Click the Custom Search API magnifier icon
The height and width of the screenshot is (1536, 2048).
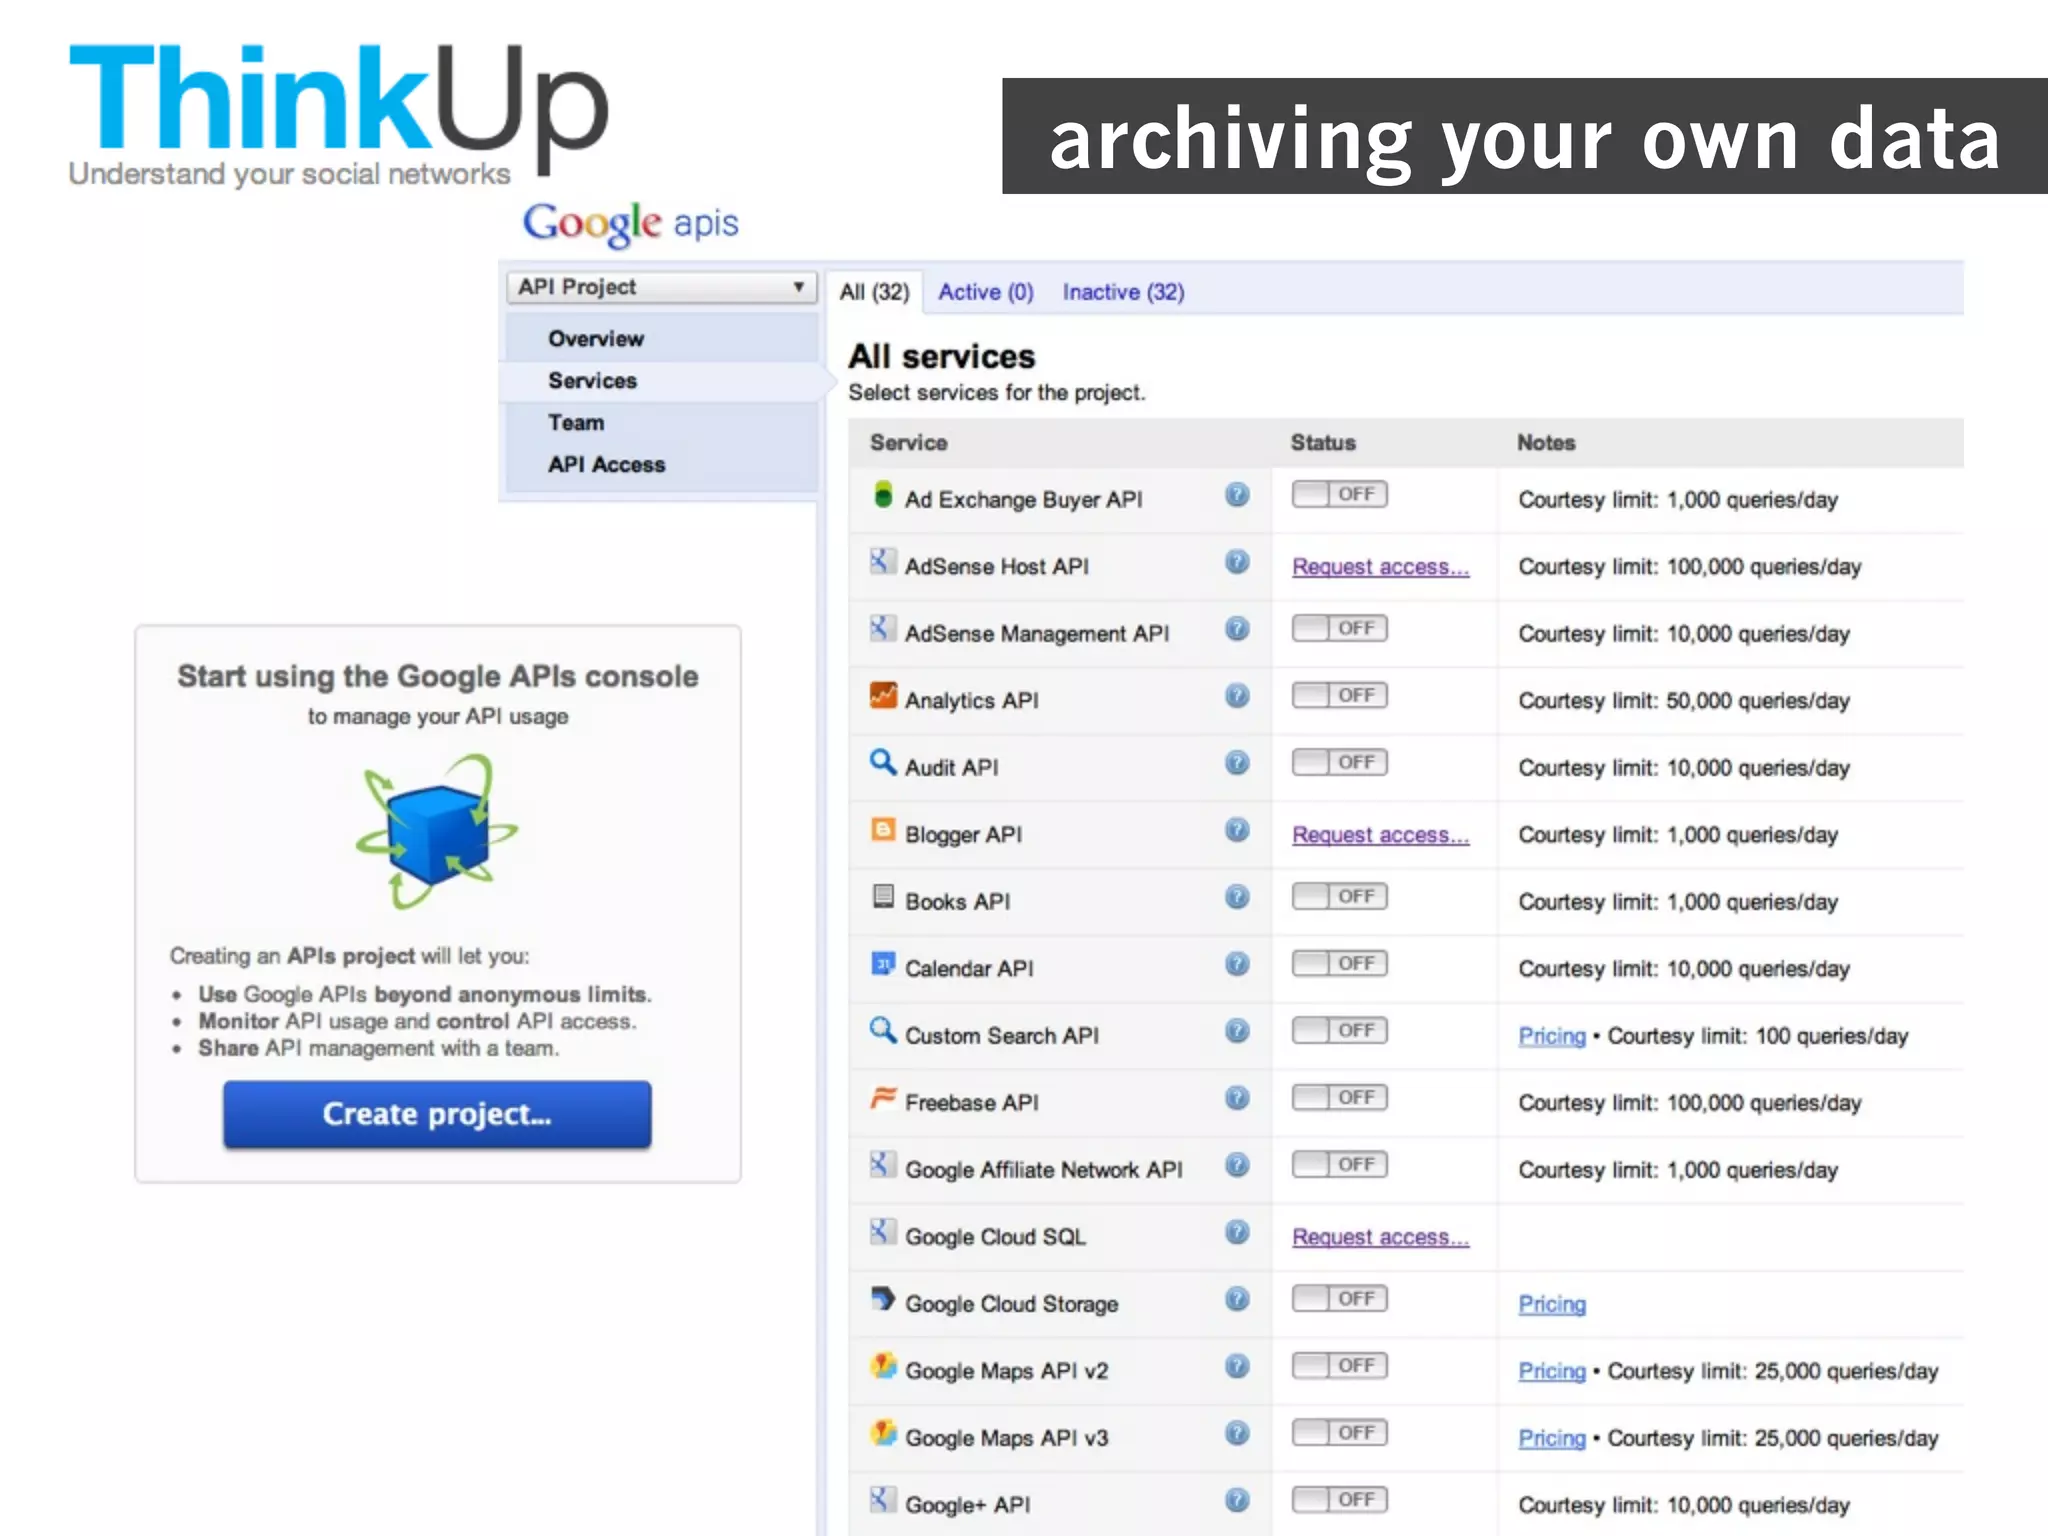coord(882,1031)
